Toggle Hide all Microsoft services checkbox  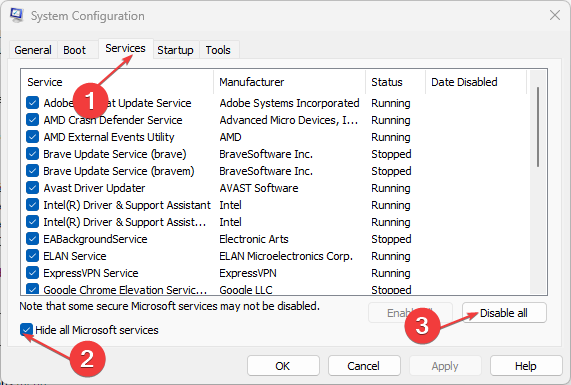26,330
